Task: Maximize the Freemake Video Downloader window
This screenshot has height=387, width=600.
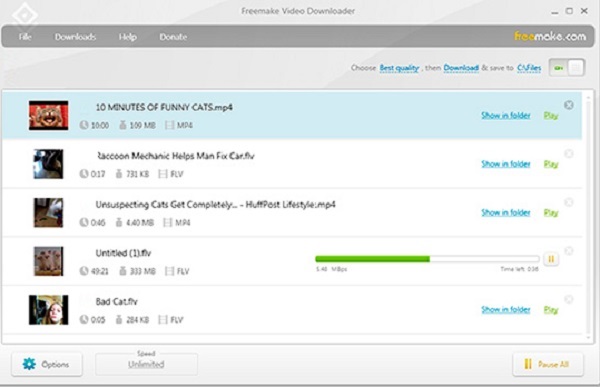Action: tap(569, 11)
